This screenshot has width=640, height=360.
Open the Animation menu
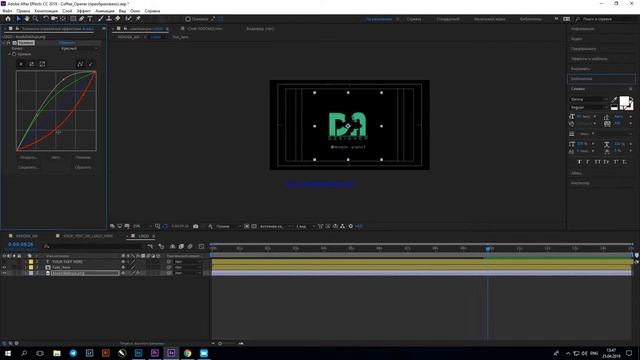click(104, 11)
